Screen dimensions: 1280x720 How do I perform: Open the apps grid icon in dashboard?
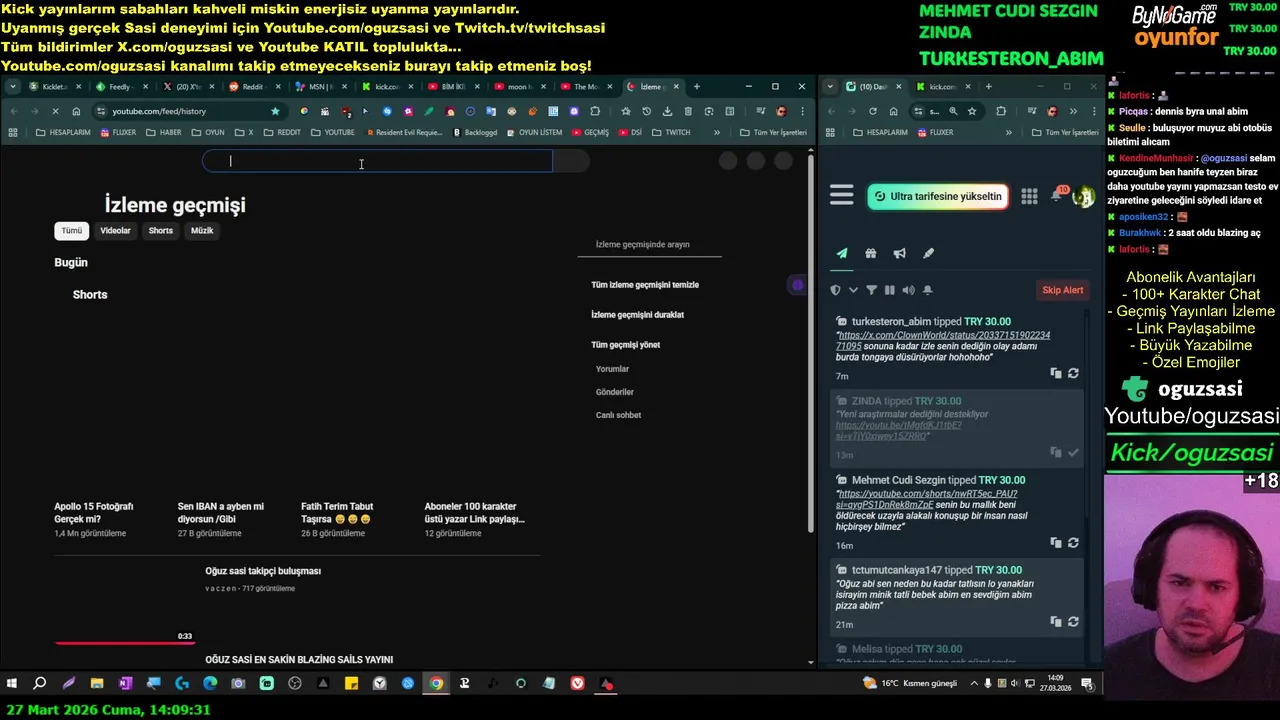(x=1029, y=196)
